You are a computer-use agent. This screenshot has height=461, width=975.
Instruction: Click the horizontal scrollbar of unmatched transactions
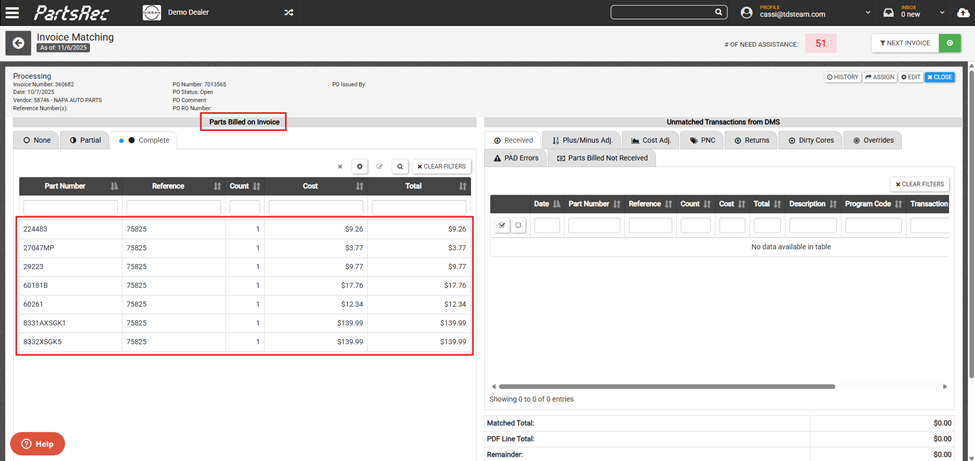click(x=667, y=386)
